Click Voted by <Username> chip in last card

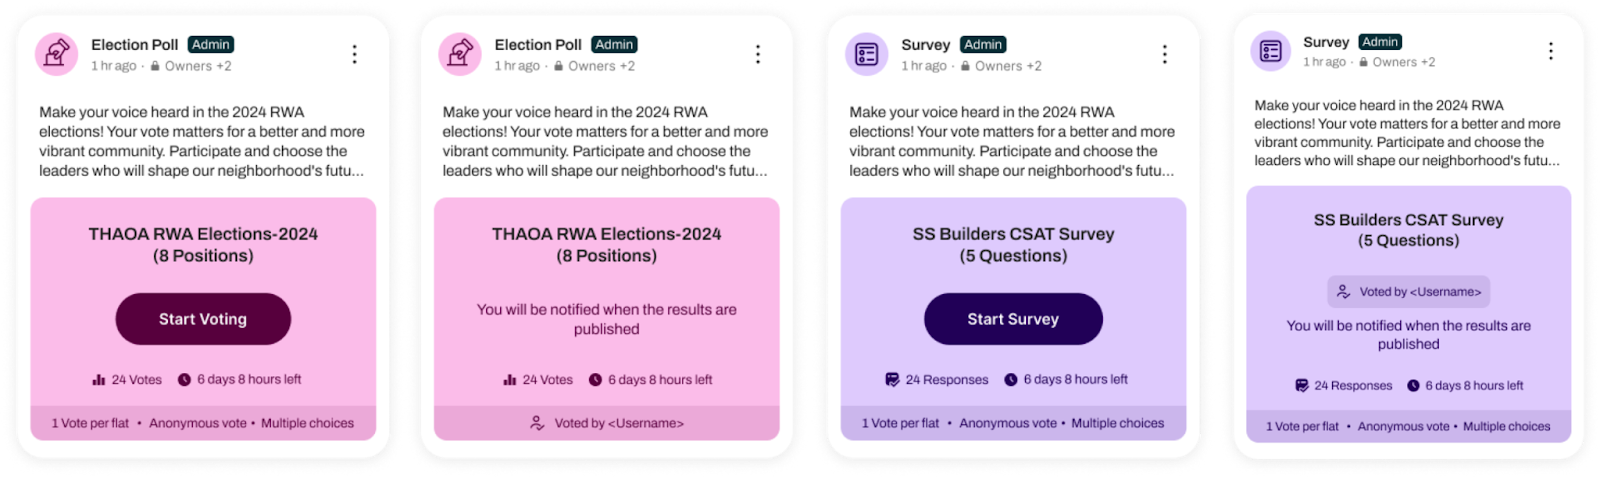click(x=1409, y=292)
